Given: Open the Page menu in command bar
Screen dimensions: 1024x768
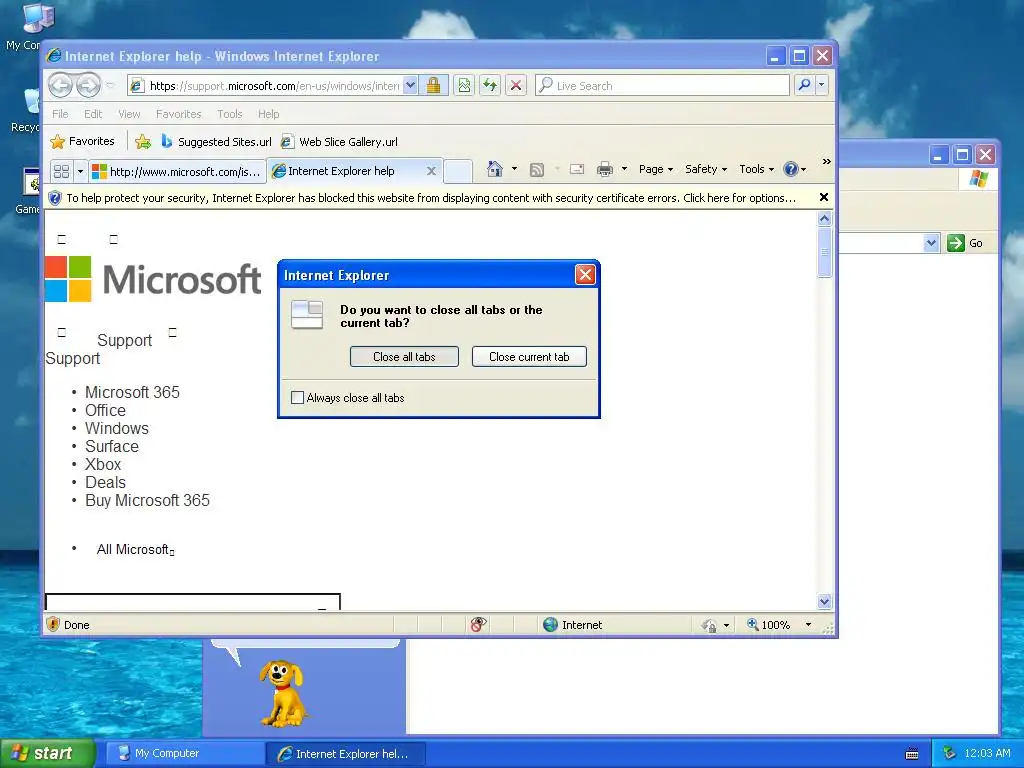Looking at the screenshot, I should tap(656, 169).
